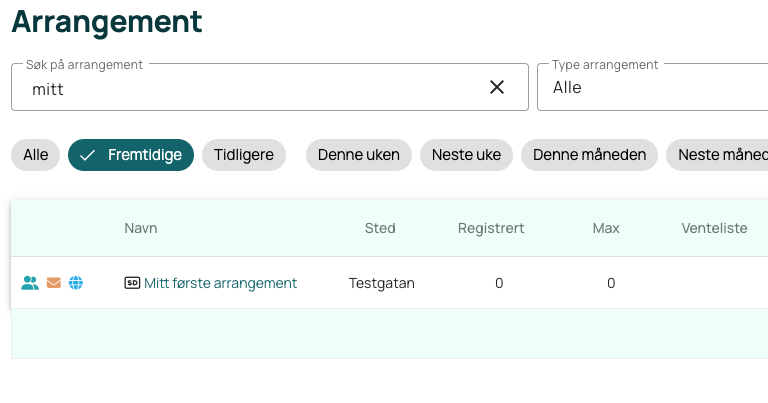
Task: Sort by the Navn column header
Action: point(141,228)
